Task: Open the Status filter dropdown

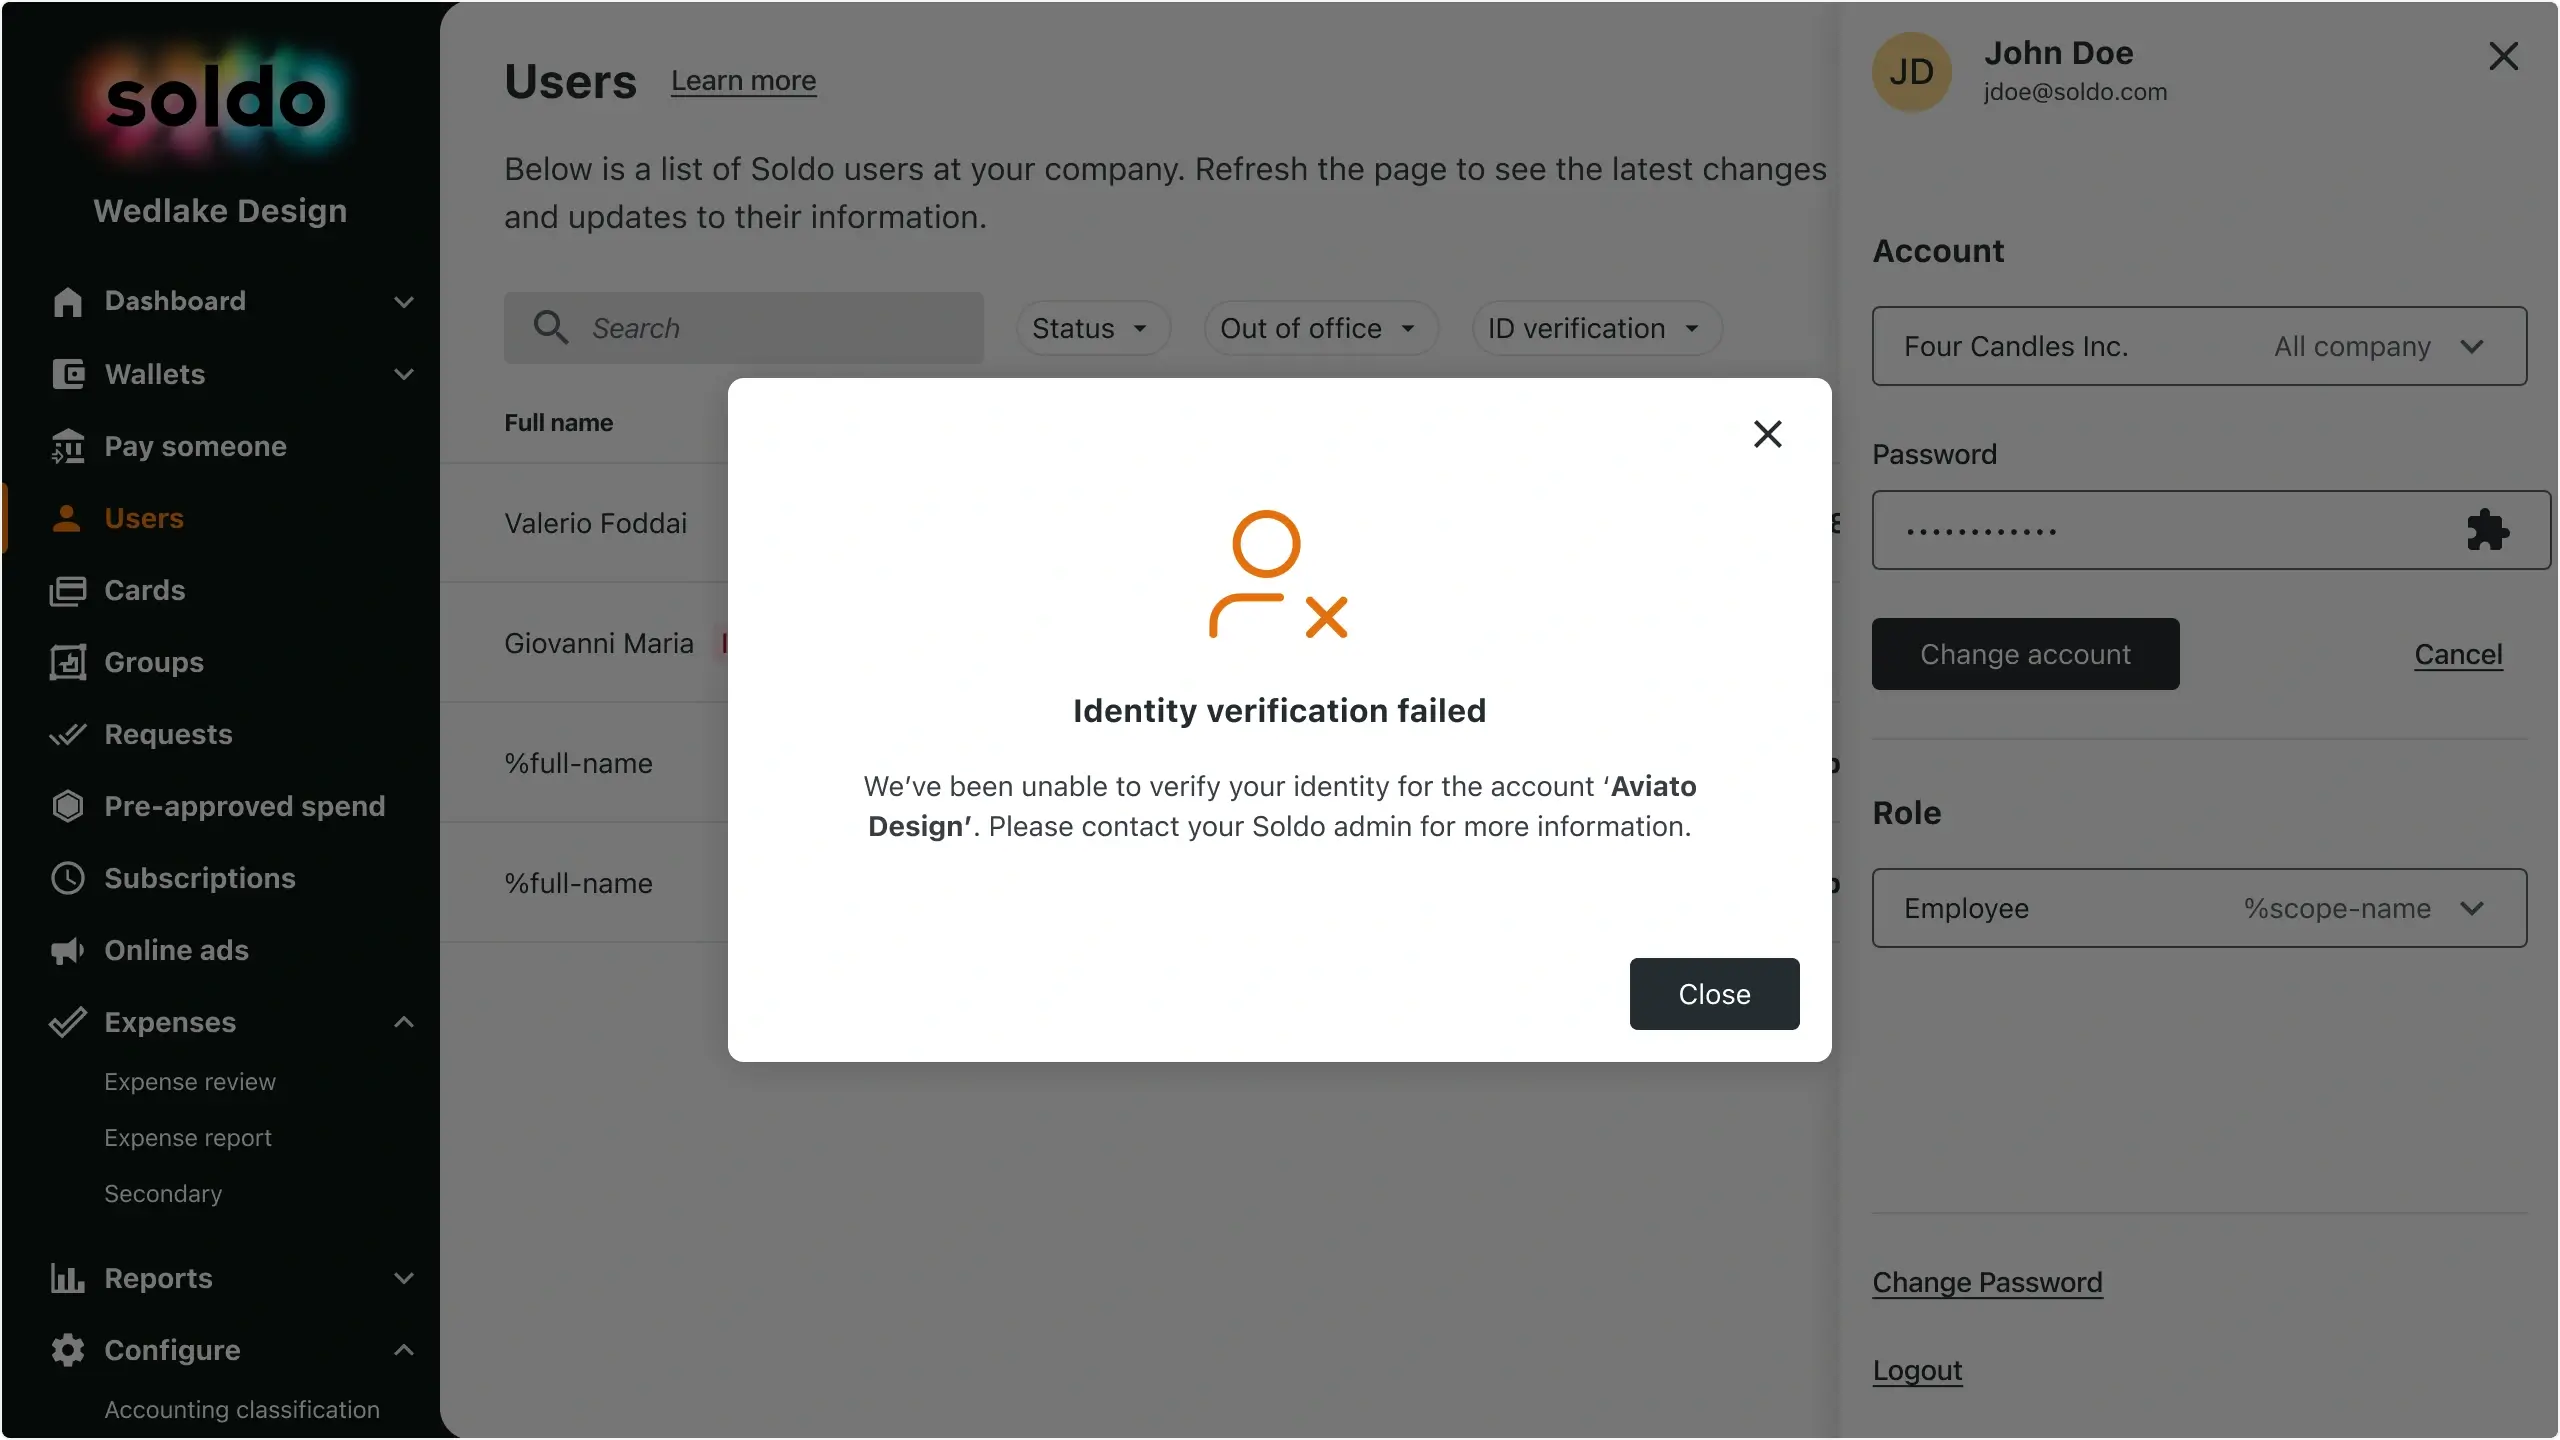Action: [1093, 328]
